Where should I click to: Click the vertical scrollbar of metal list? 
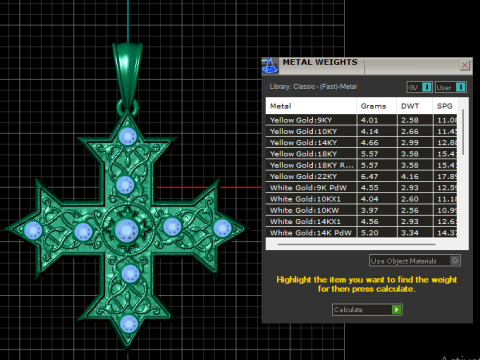point(463,133)
